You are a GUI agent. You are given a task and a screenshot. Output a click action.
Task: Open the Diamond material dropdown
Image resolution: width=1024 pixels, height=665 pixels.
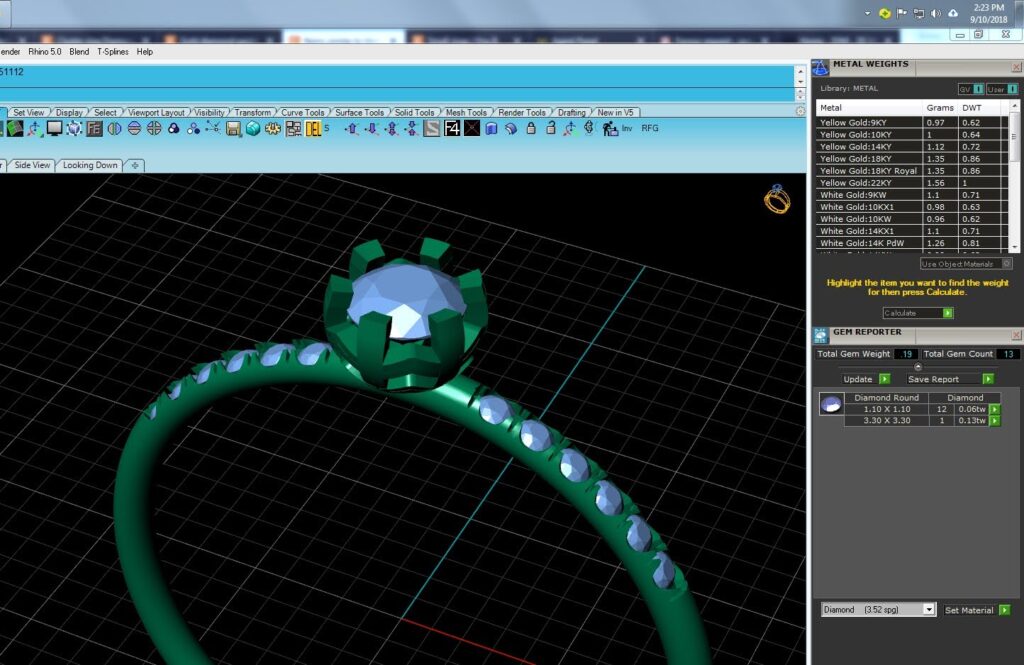coord(878,609)
